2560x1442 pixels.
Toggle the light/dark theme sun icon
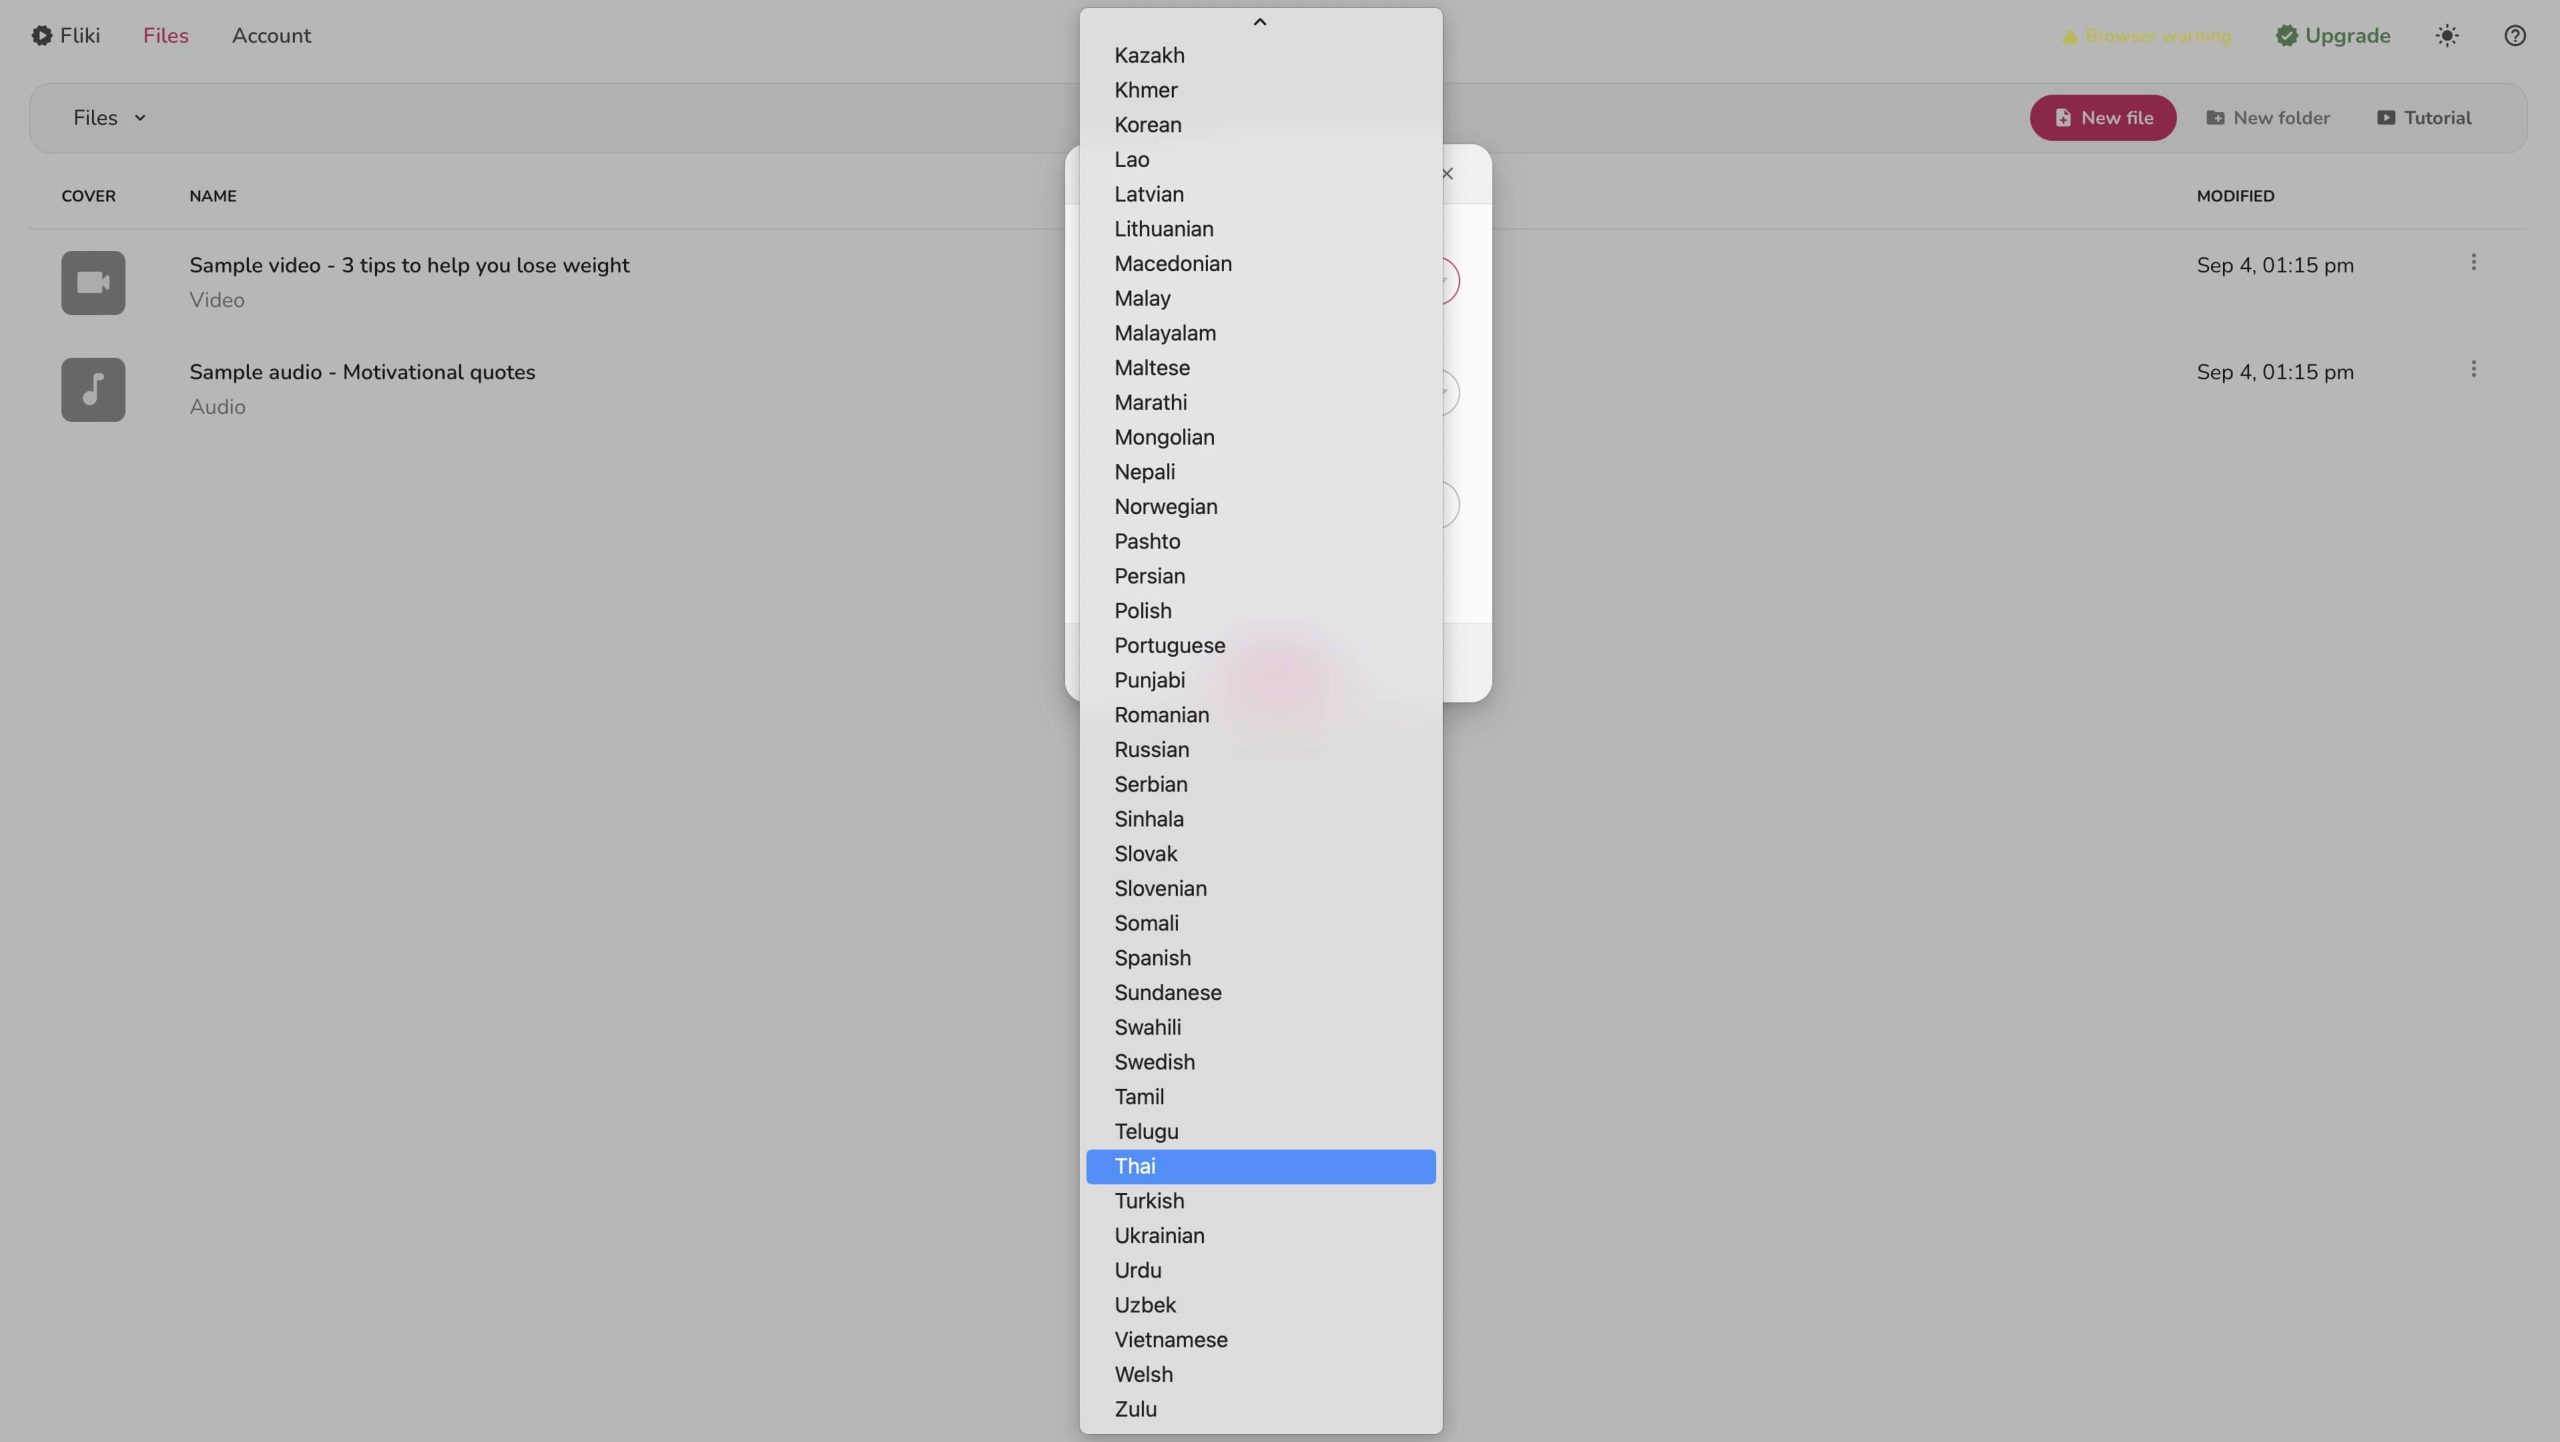(x=2446, y=36)
